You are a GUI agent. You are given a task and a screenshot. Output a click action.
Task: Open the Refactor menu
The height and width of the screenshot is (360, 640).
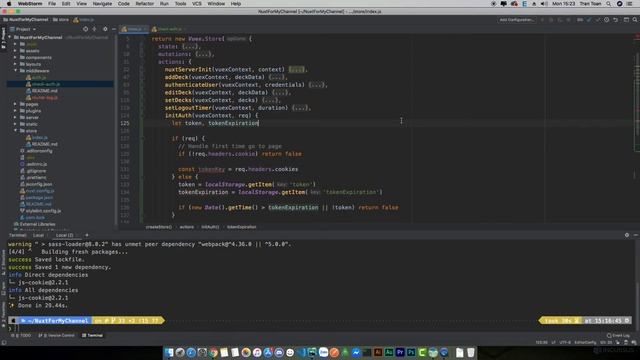click(x=144, y=4)
